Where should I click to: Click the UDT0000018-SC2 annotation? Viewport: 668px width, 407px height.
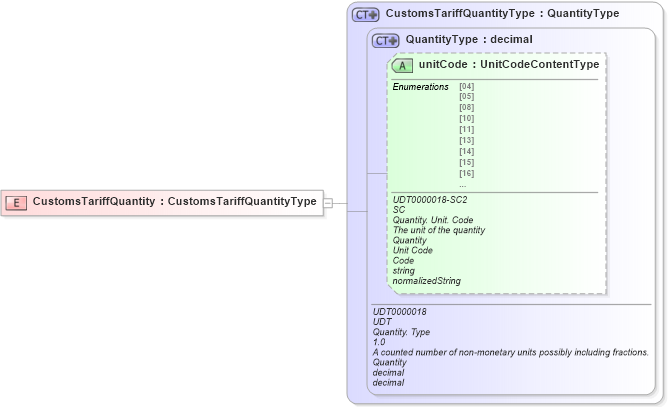tap(430, 200)
